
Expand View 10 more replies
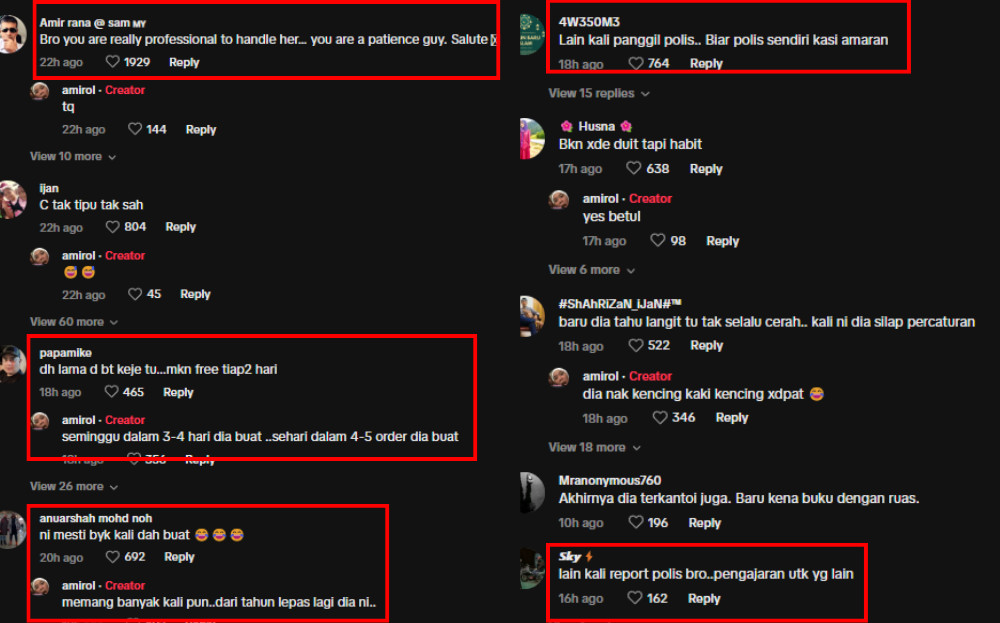tap(73, 156)
